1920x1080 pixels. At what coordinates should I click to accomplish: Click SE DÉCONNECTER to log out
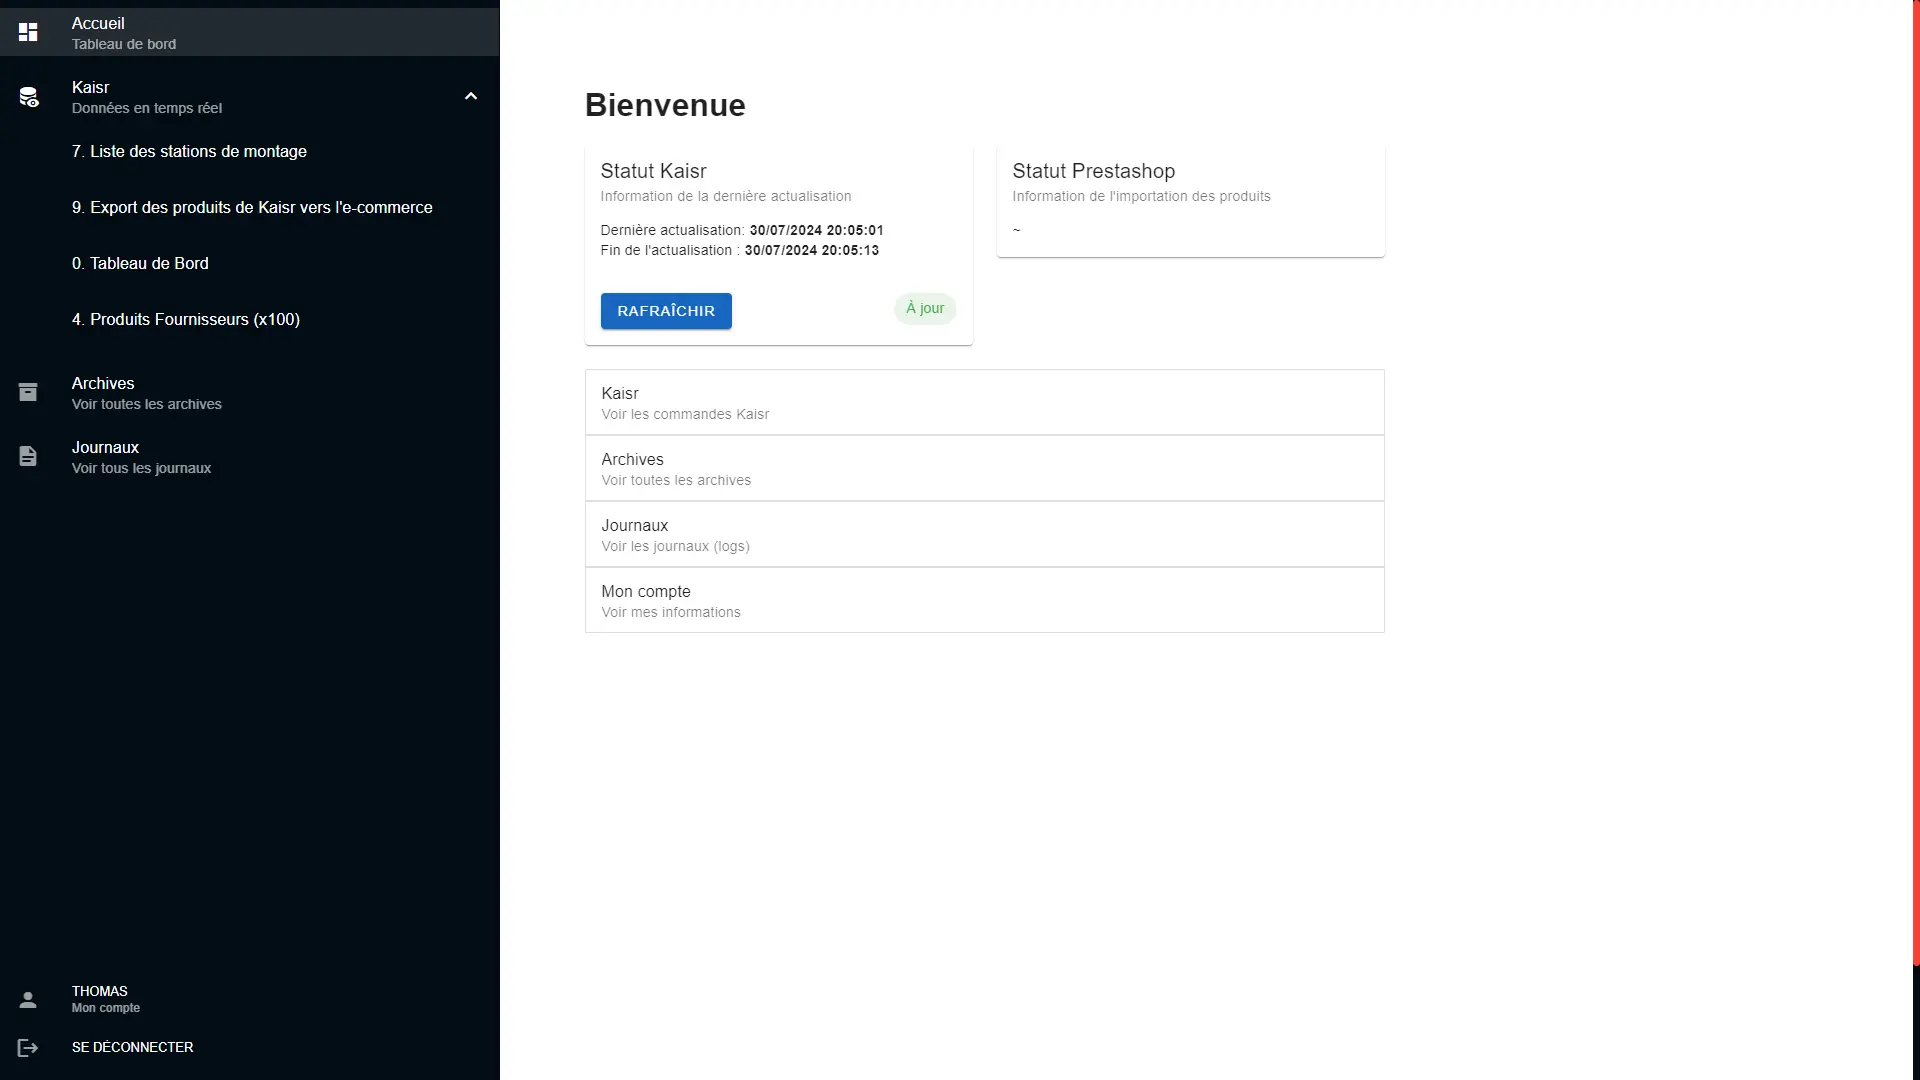point(250,1047)
